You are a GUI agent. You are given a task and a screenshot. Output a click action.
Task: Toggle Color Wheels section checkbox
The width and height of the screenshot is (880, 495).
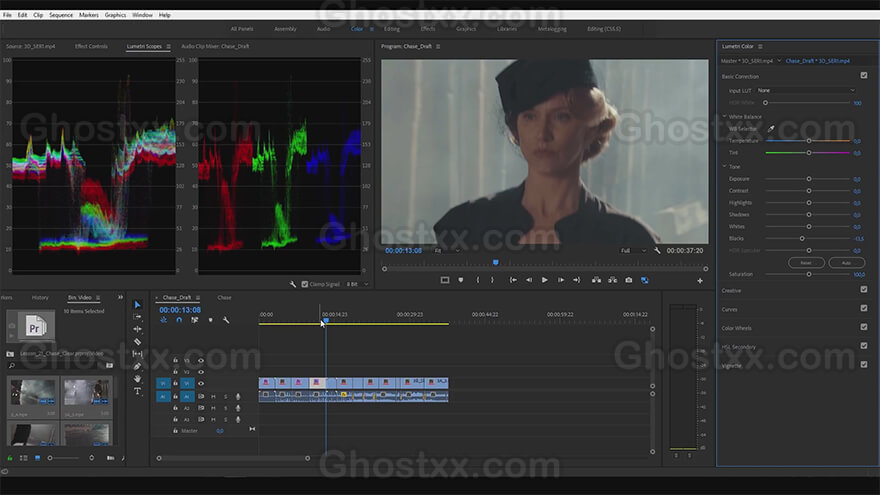pyautogui.click(x=864, y=327)
